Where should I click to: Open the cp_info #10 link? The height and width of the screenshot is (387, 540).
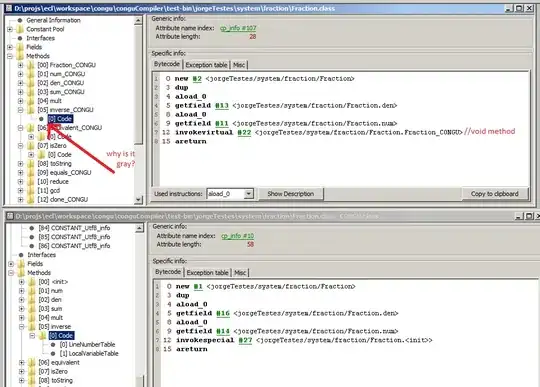point(238,236)
